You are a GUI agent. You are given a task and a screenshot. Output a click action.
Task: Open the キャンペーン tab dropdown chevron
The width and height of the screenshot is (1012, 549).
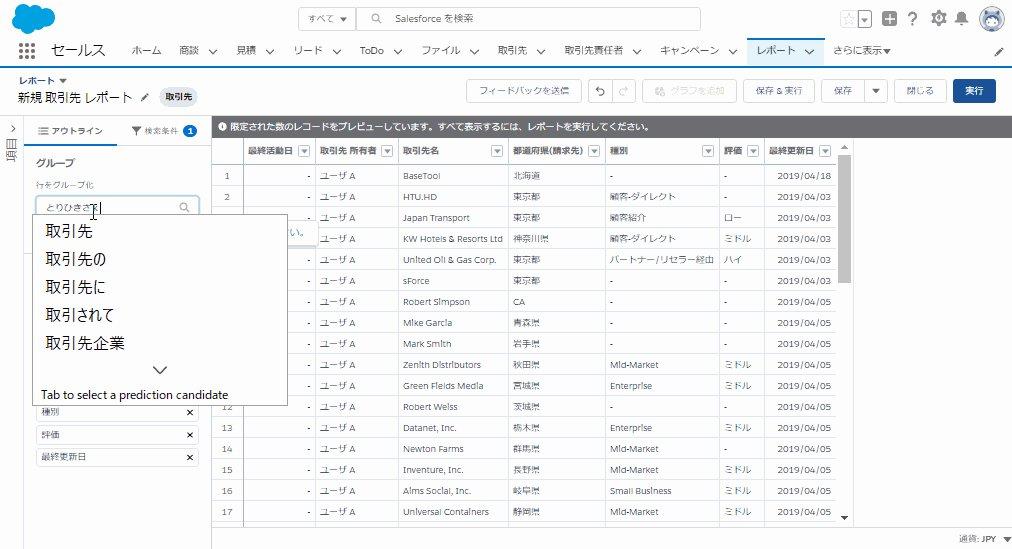pyautogui.click(x=733, y=51)
